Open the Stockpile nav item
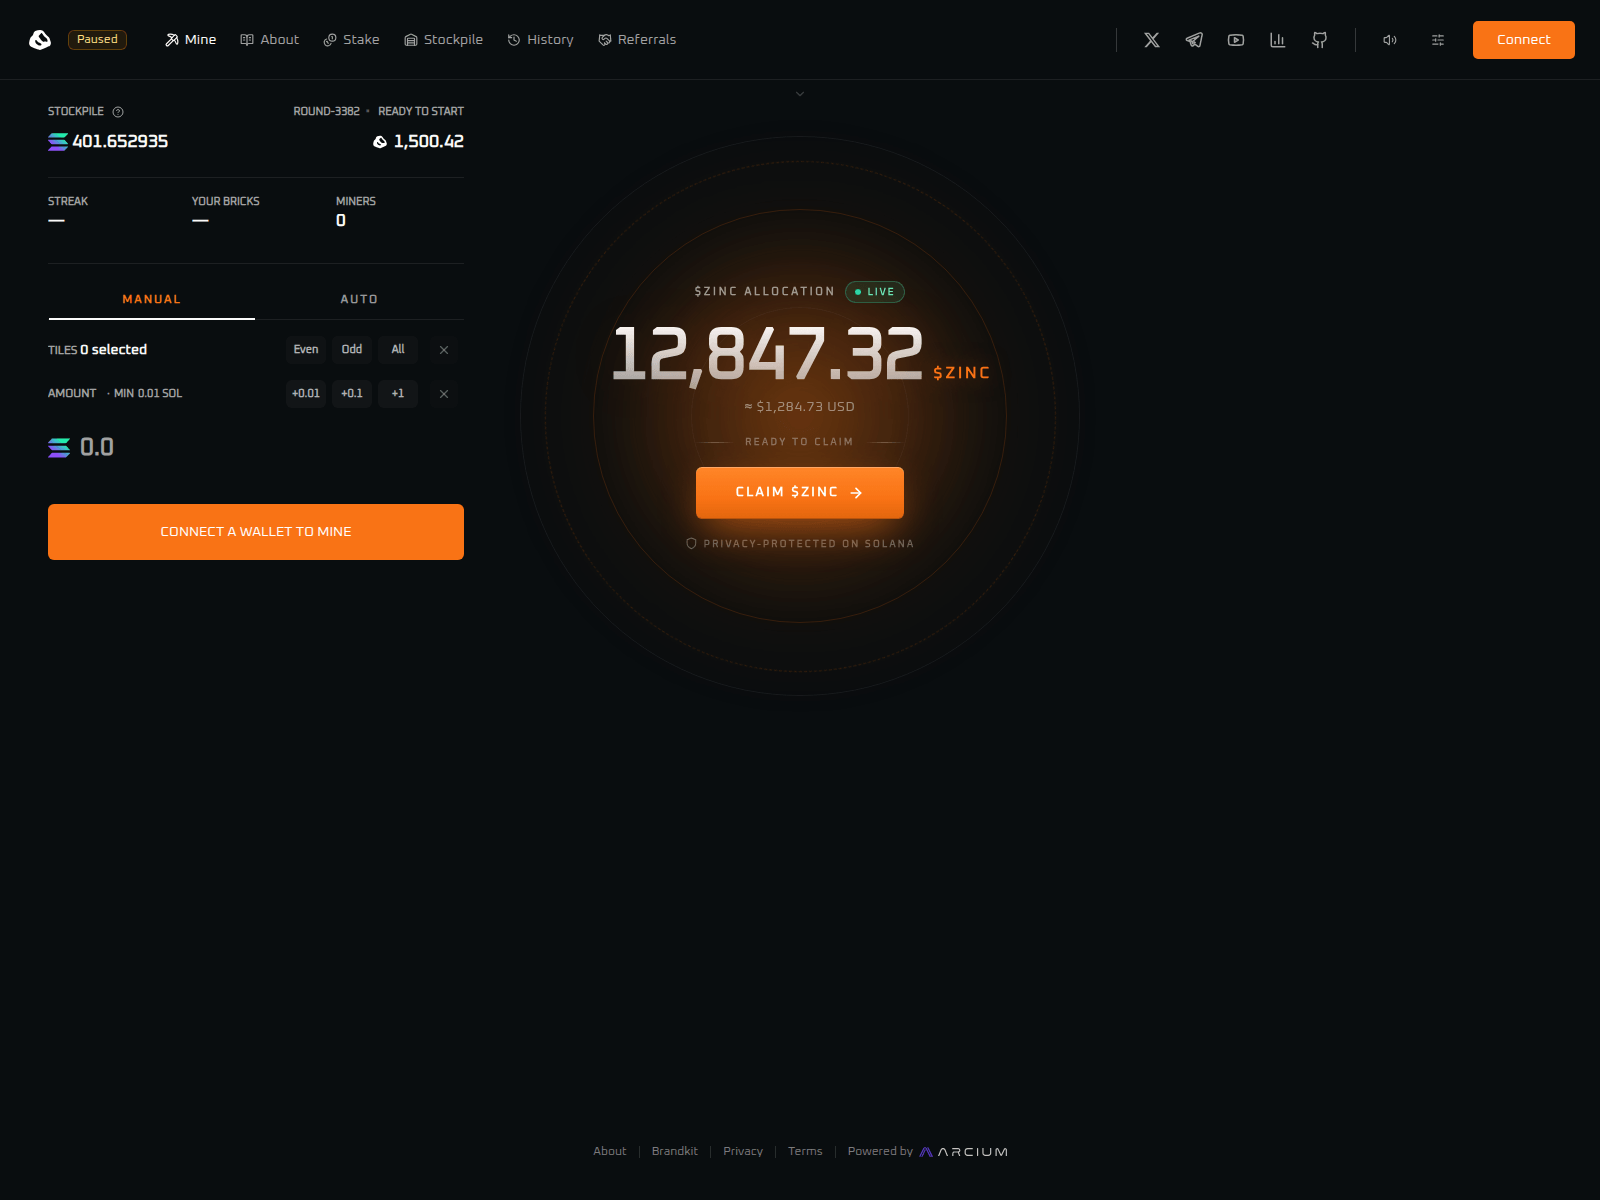Viewport: 1600px width, 1200px height. click(x=443, y=40)
